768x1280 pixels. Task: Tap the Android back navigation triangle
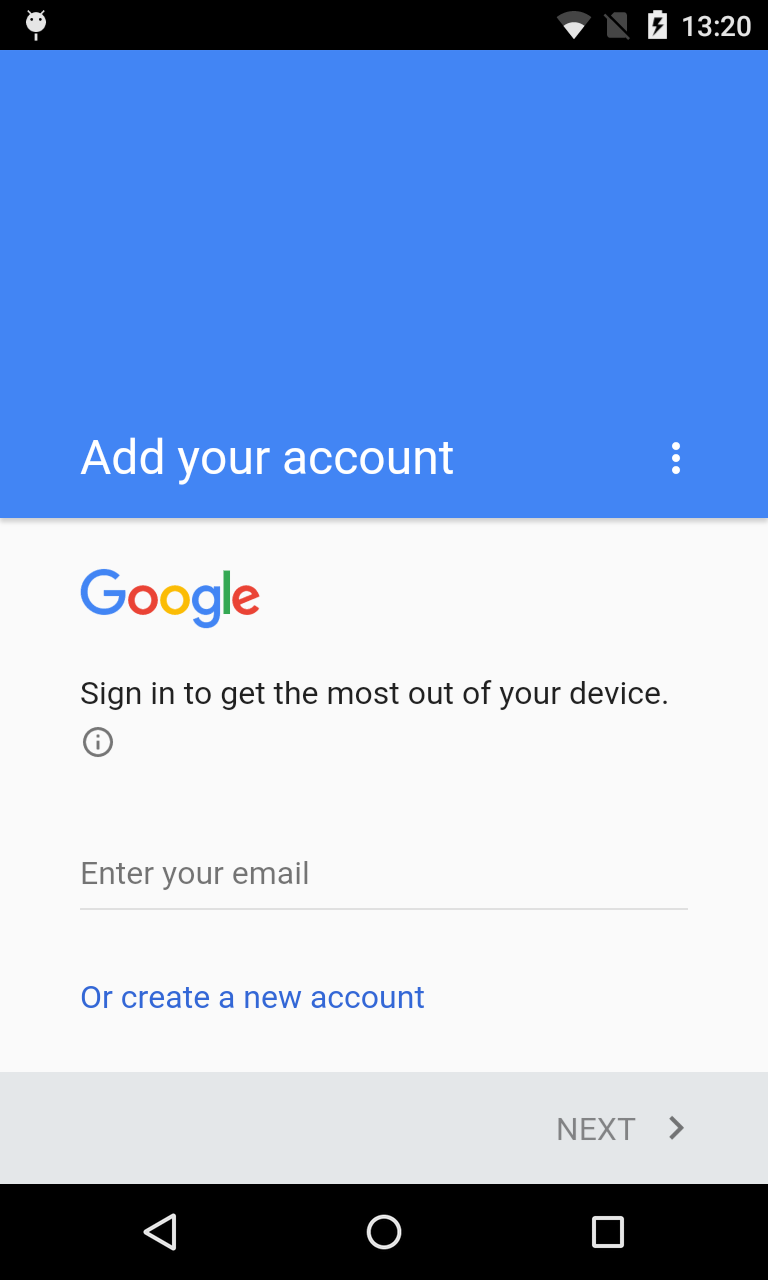pyautogui.click(x=160, y=1232)
